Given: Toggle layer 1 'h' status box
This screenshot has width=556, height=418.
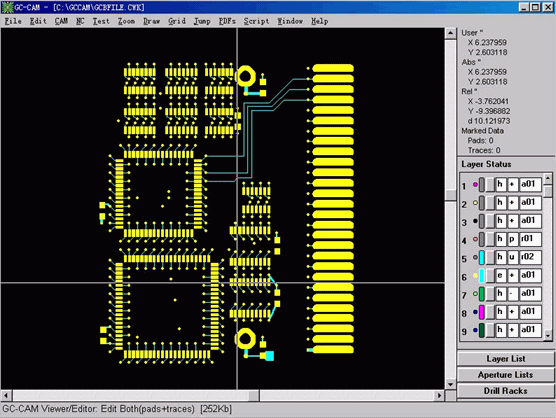Looking at the screenshot, I should (x=500, y=184).
